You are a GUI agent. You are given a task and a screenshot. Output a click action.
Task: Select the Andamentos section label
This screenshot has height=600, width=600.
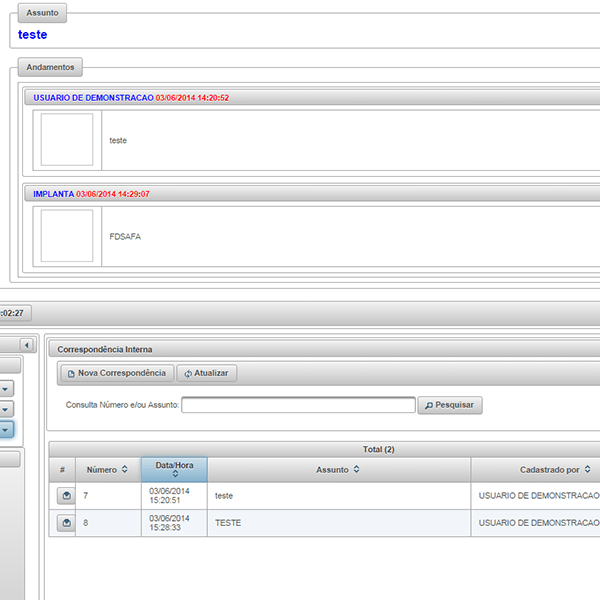tap(50, 67)
